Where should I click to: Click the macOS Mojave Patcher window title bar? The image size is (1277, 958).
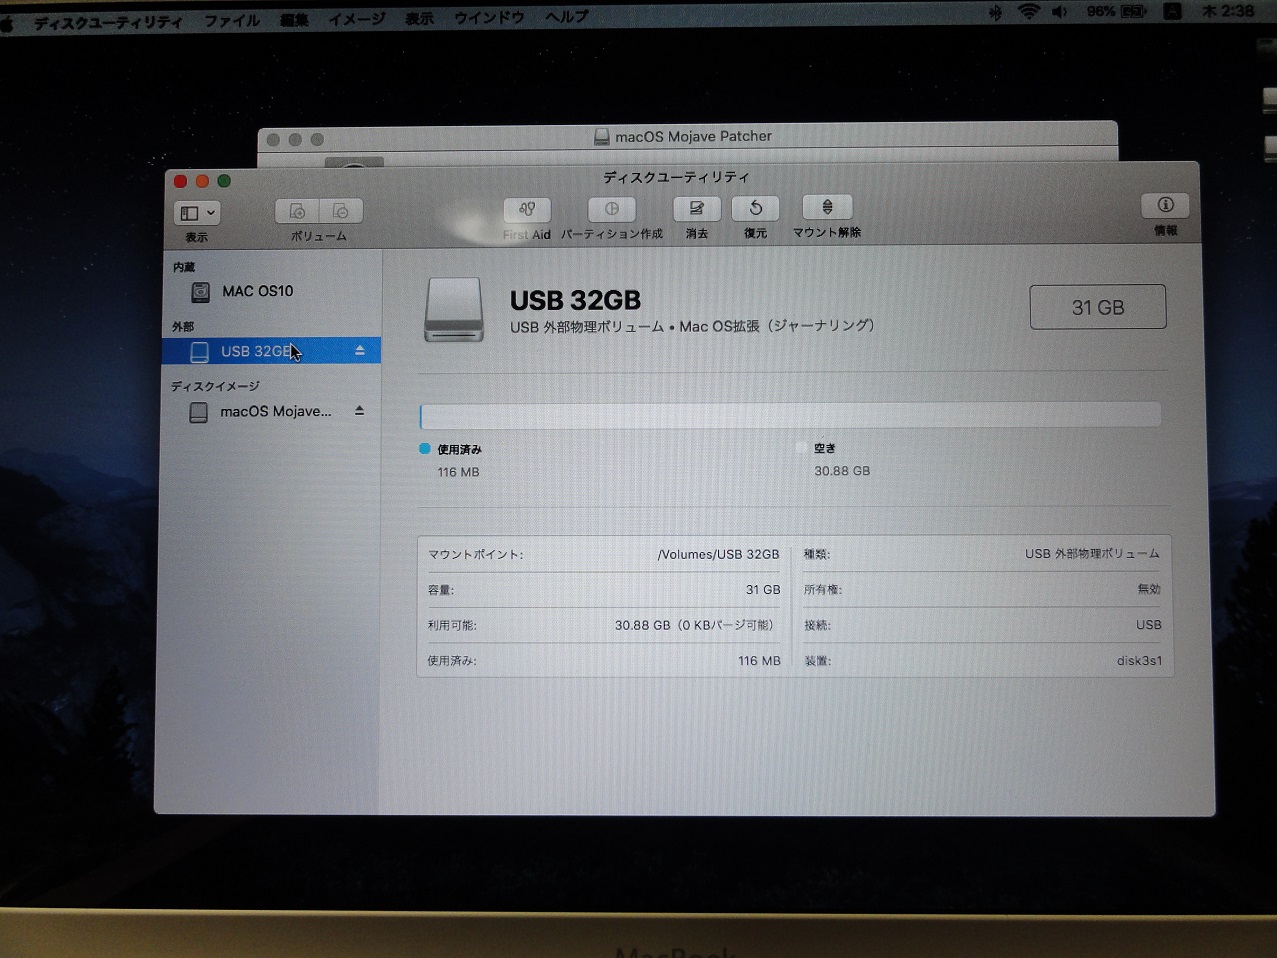(x=688, y=137)
